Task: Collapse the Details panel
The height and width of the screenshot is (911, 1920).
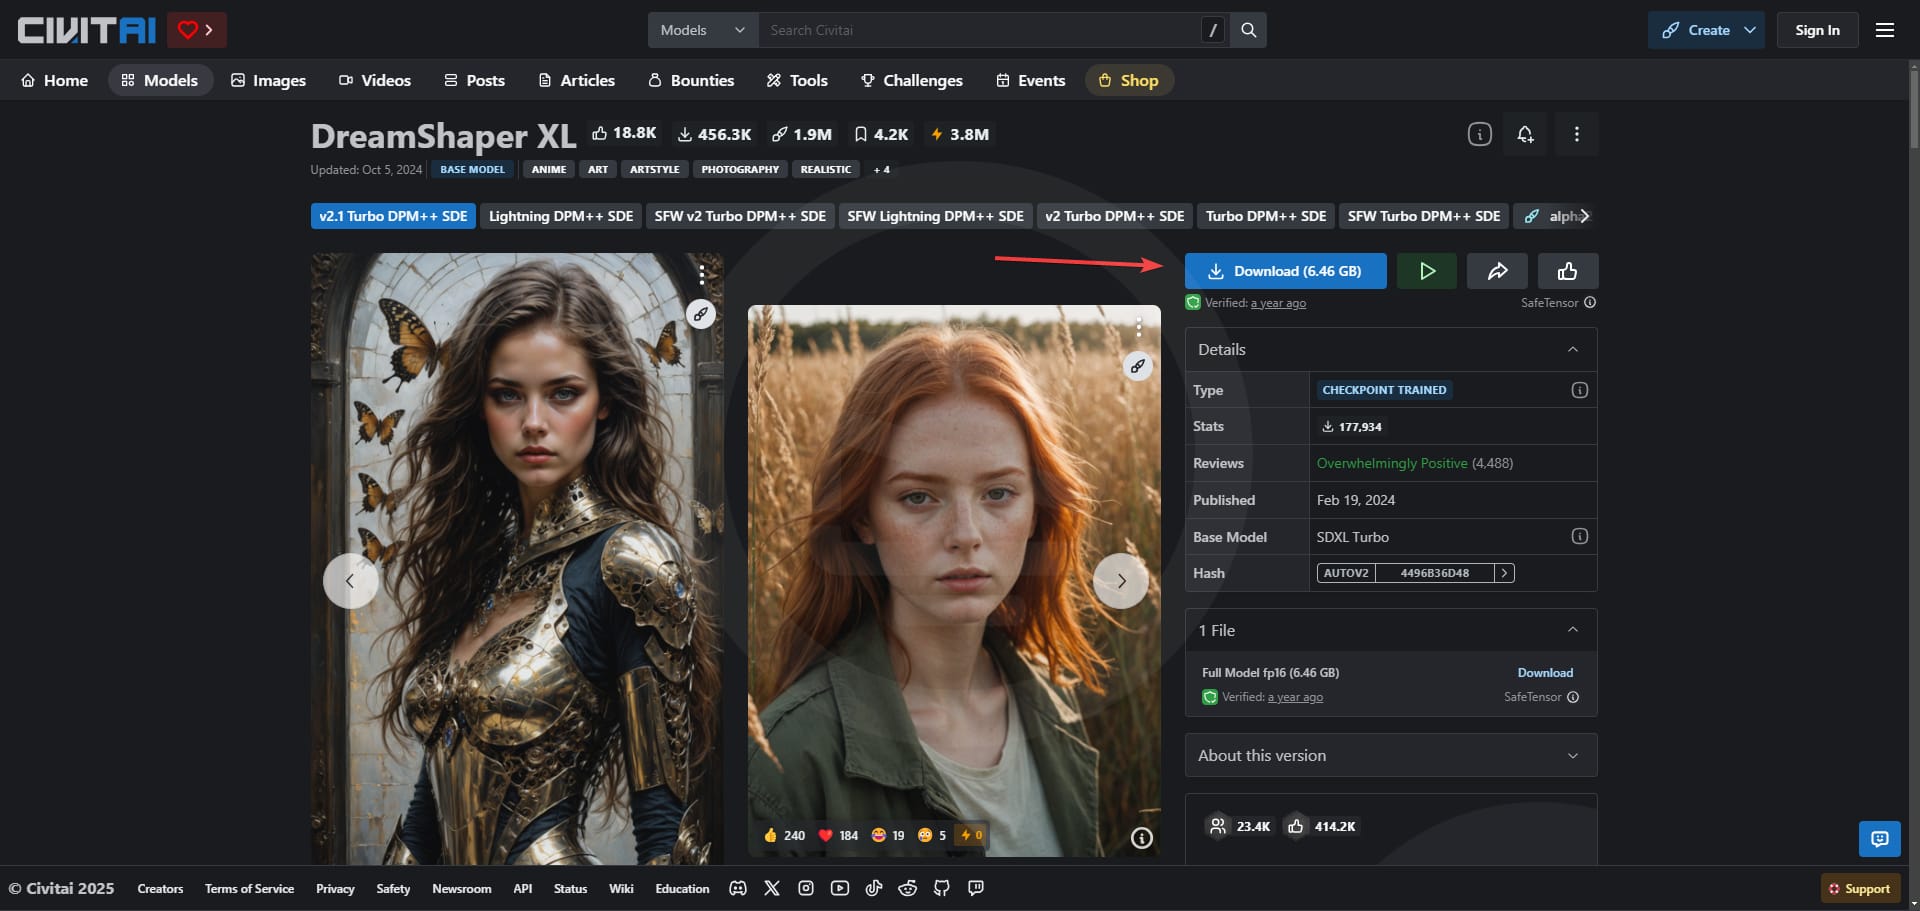Action: coord(1573,349)
